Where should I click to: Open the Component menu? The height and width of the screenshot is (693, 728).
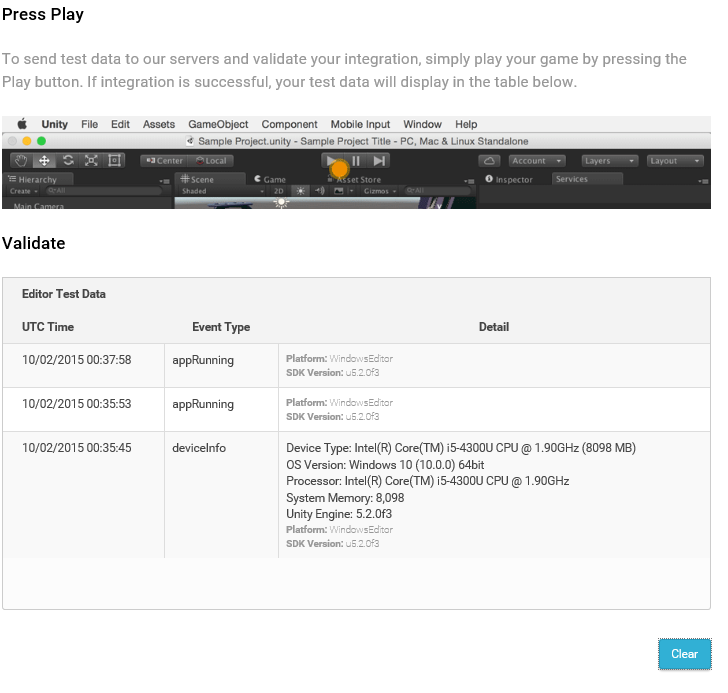(x=289, y=124)
